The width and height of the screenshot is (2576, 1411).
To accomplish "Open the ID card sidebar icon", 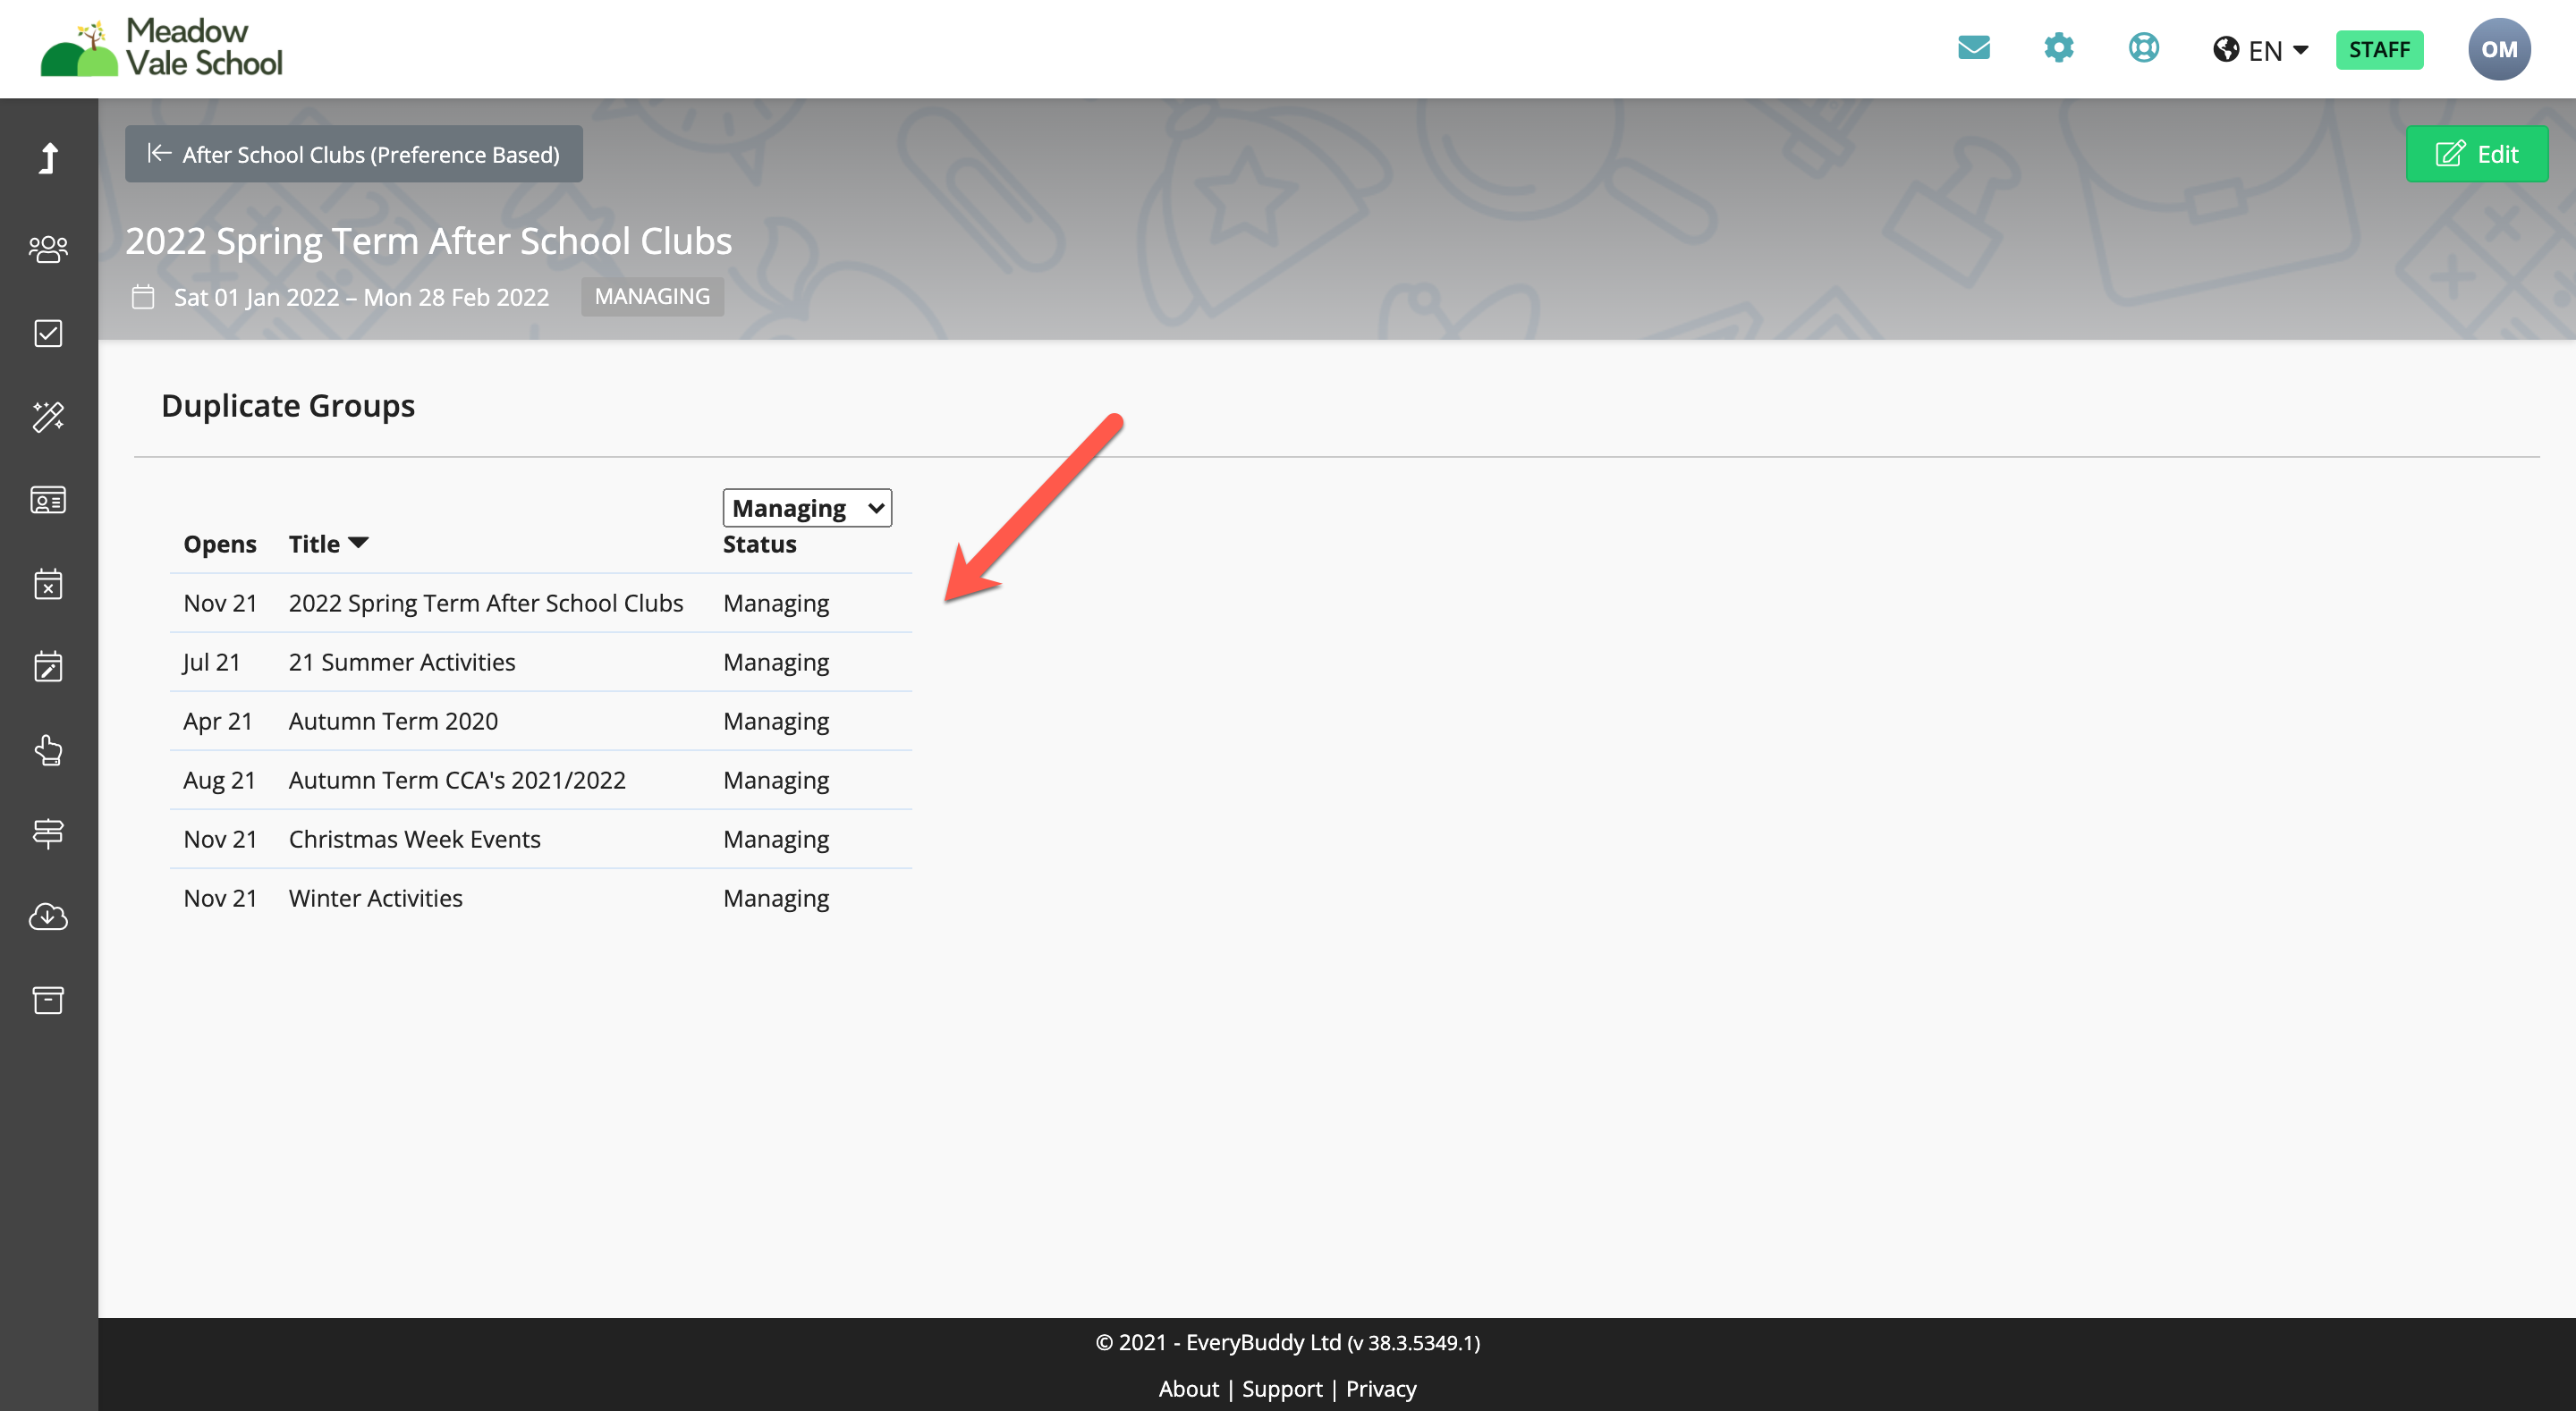I will pos(48,500).
